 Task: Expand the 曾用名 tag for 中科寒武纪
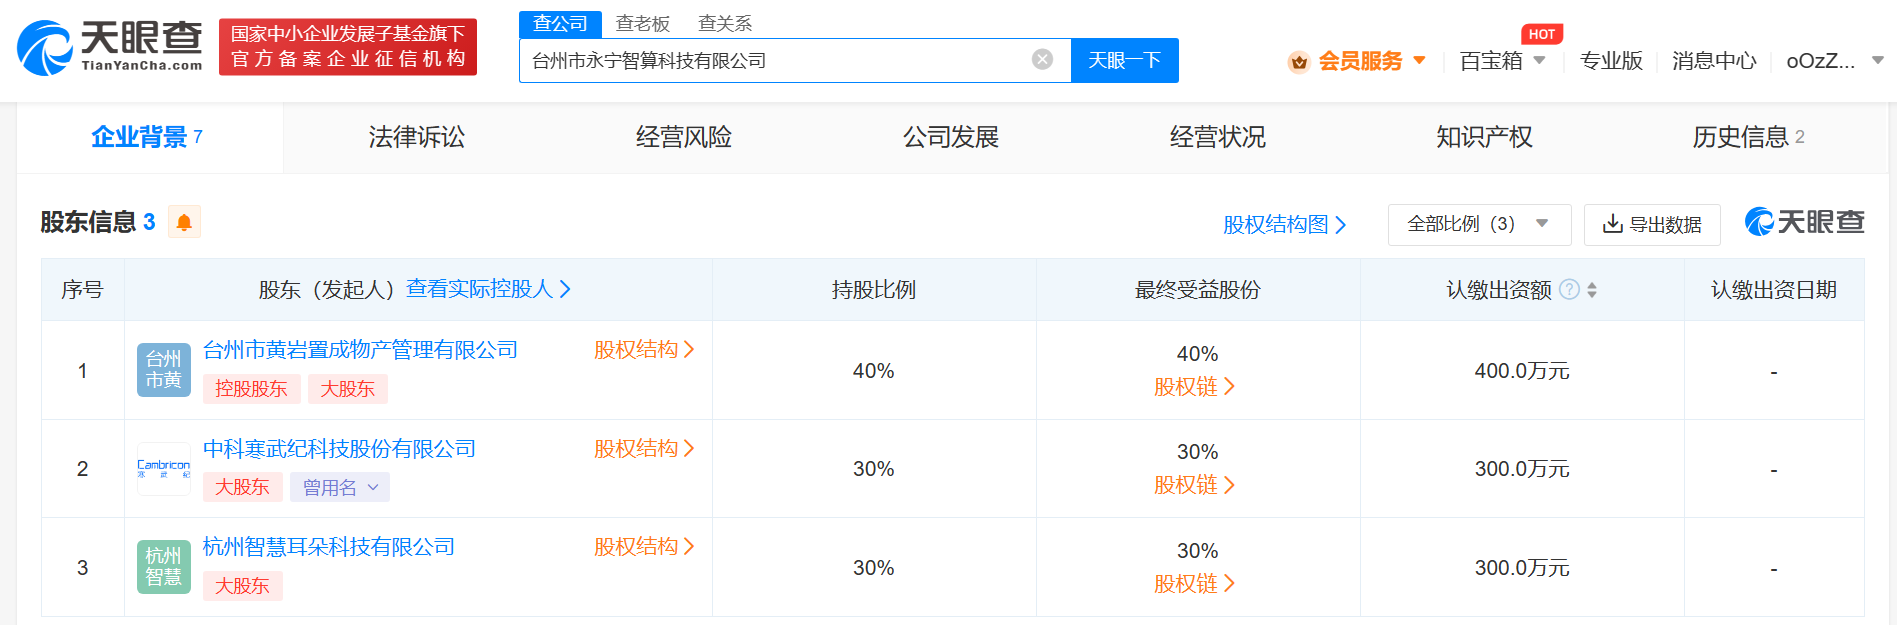point(340,487)
